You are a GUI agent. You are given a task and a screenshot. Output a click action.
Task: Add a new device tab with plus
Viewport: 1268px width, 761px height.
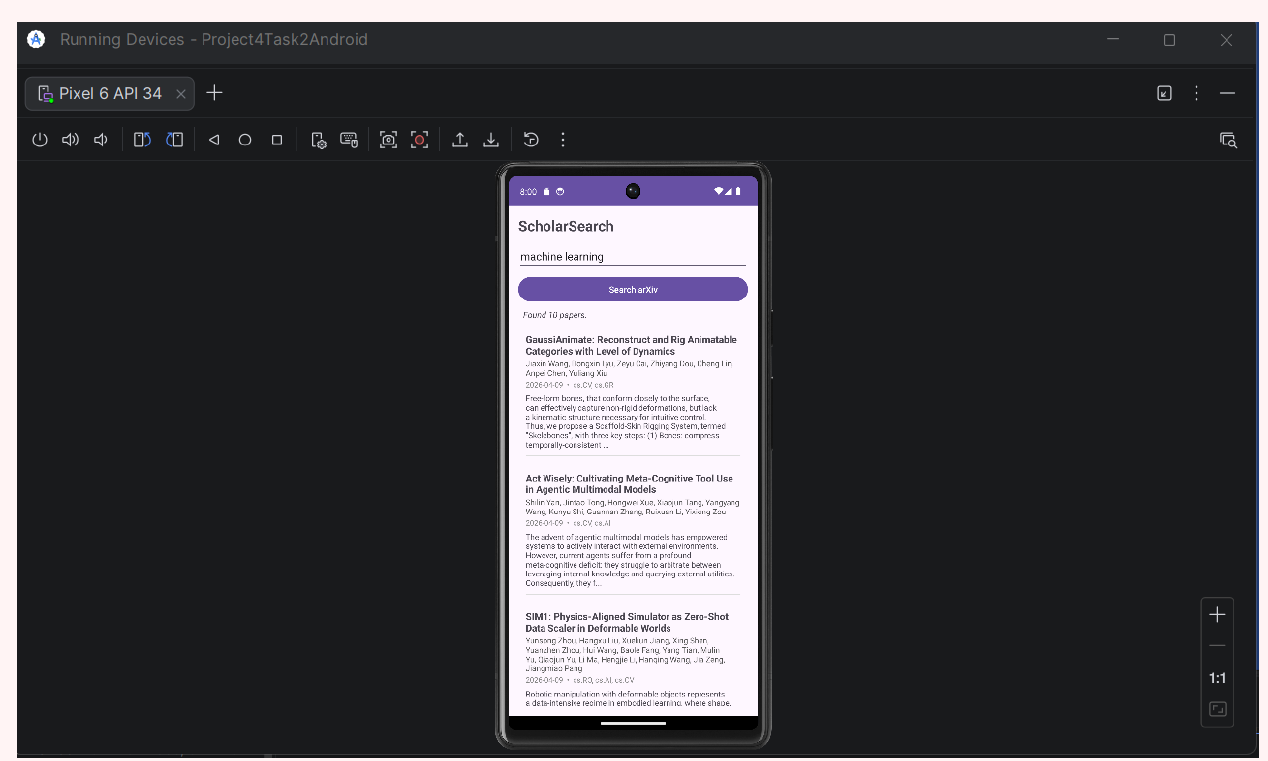pyautogui.click(x=214, y=93)
